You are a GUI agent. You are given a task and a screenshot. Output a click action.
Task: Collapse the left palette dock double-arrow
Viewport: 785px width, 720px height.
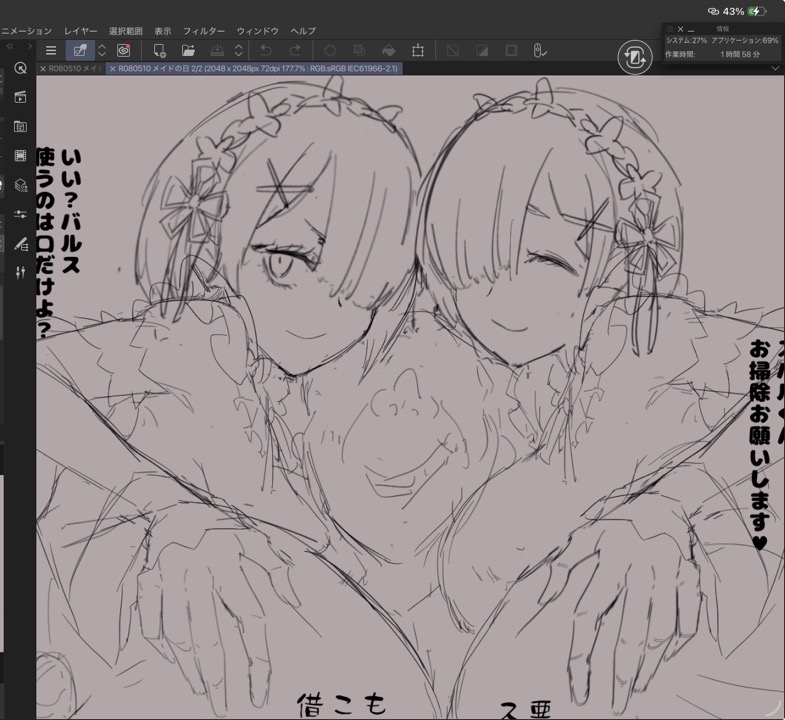pyautogui.click(x=10, y=46)
